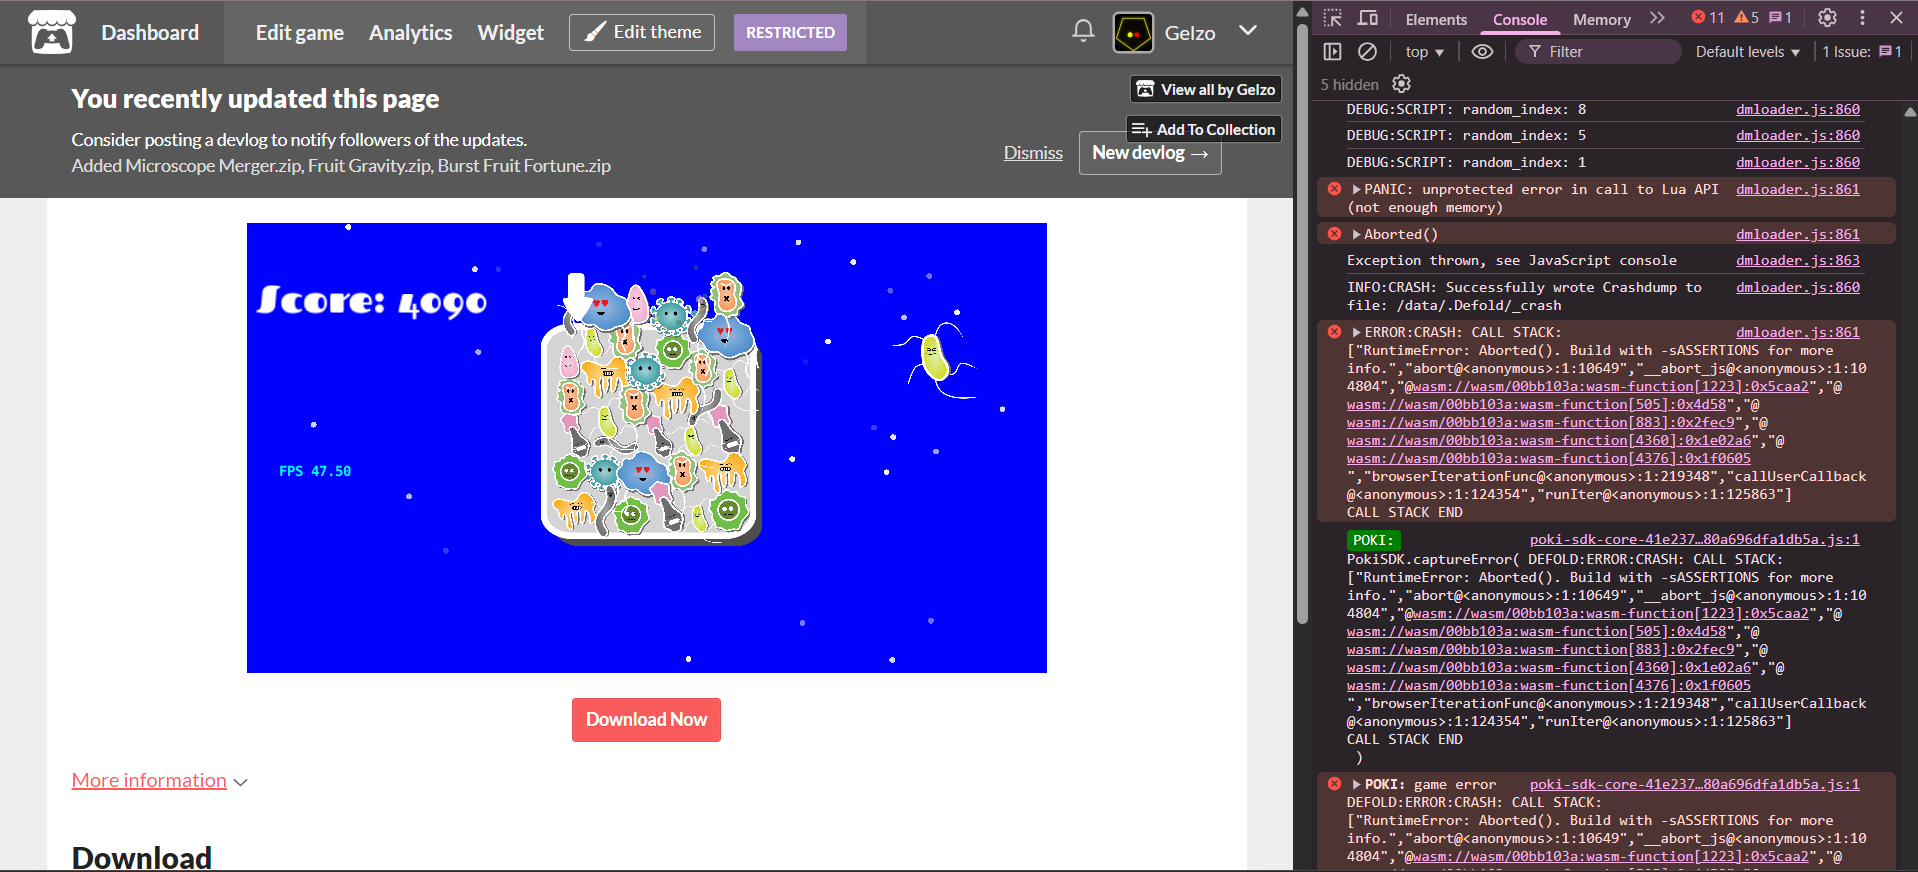1918x872 pixels.
Task: Open the Default levels dropdown
Action: tap(1747, 52)
